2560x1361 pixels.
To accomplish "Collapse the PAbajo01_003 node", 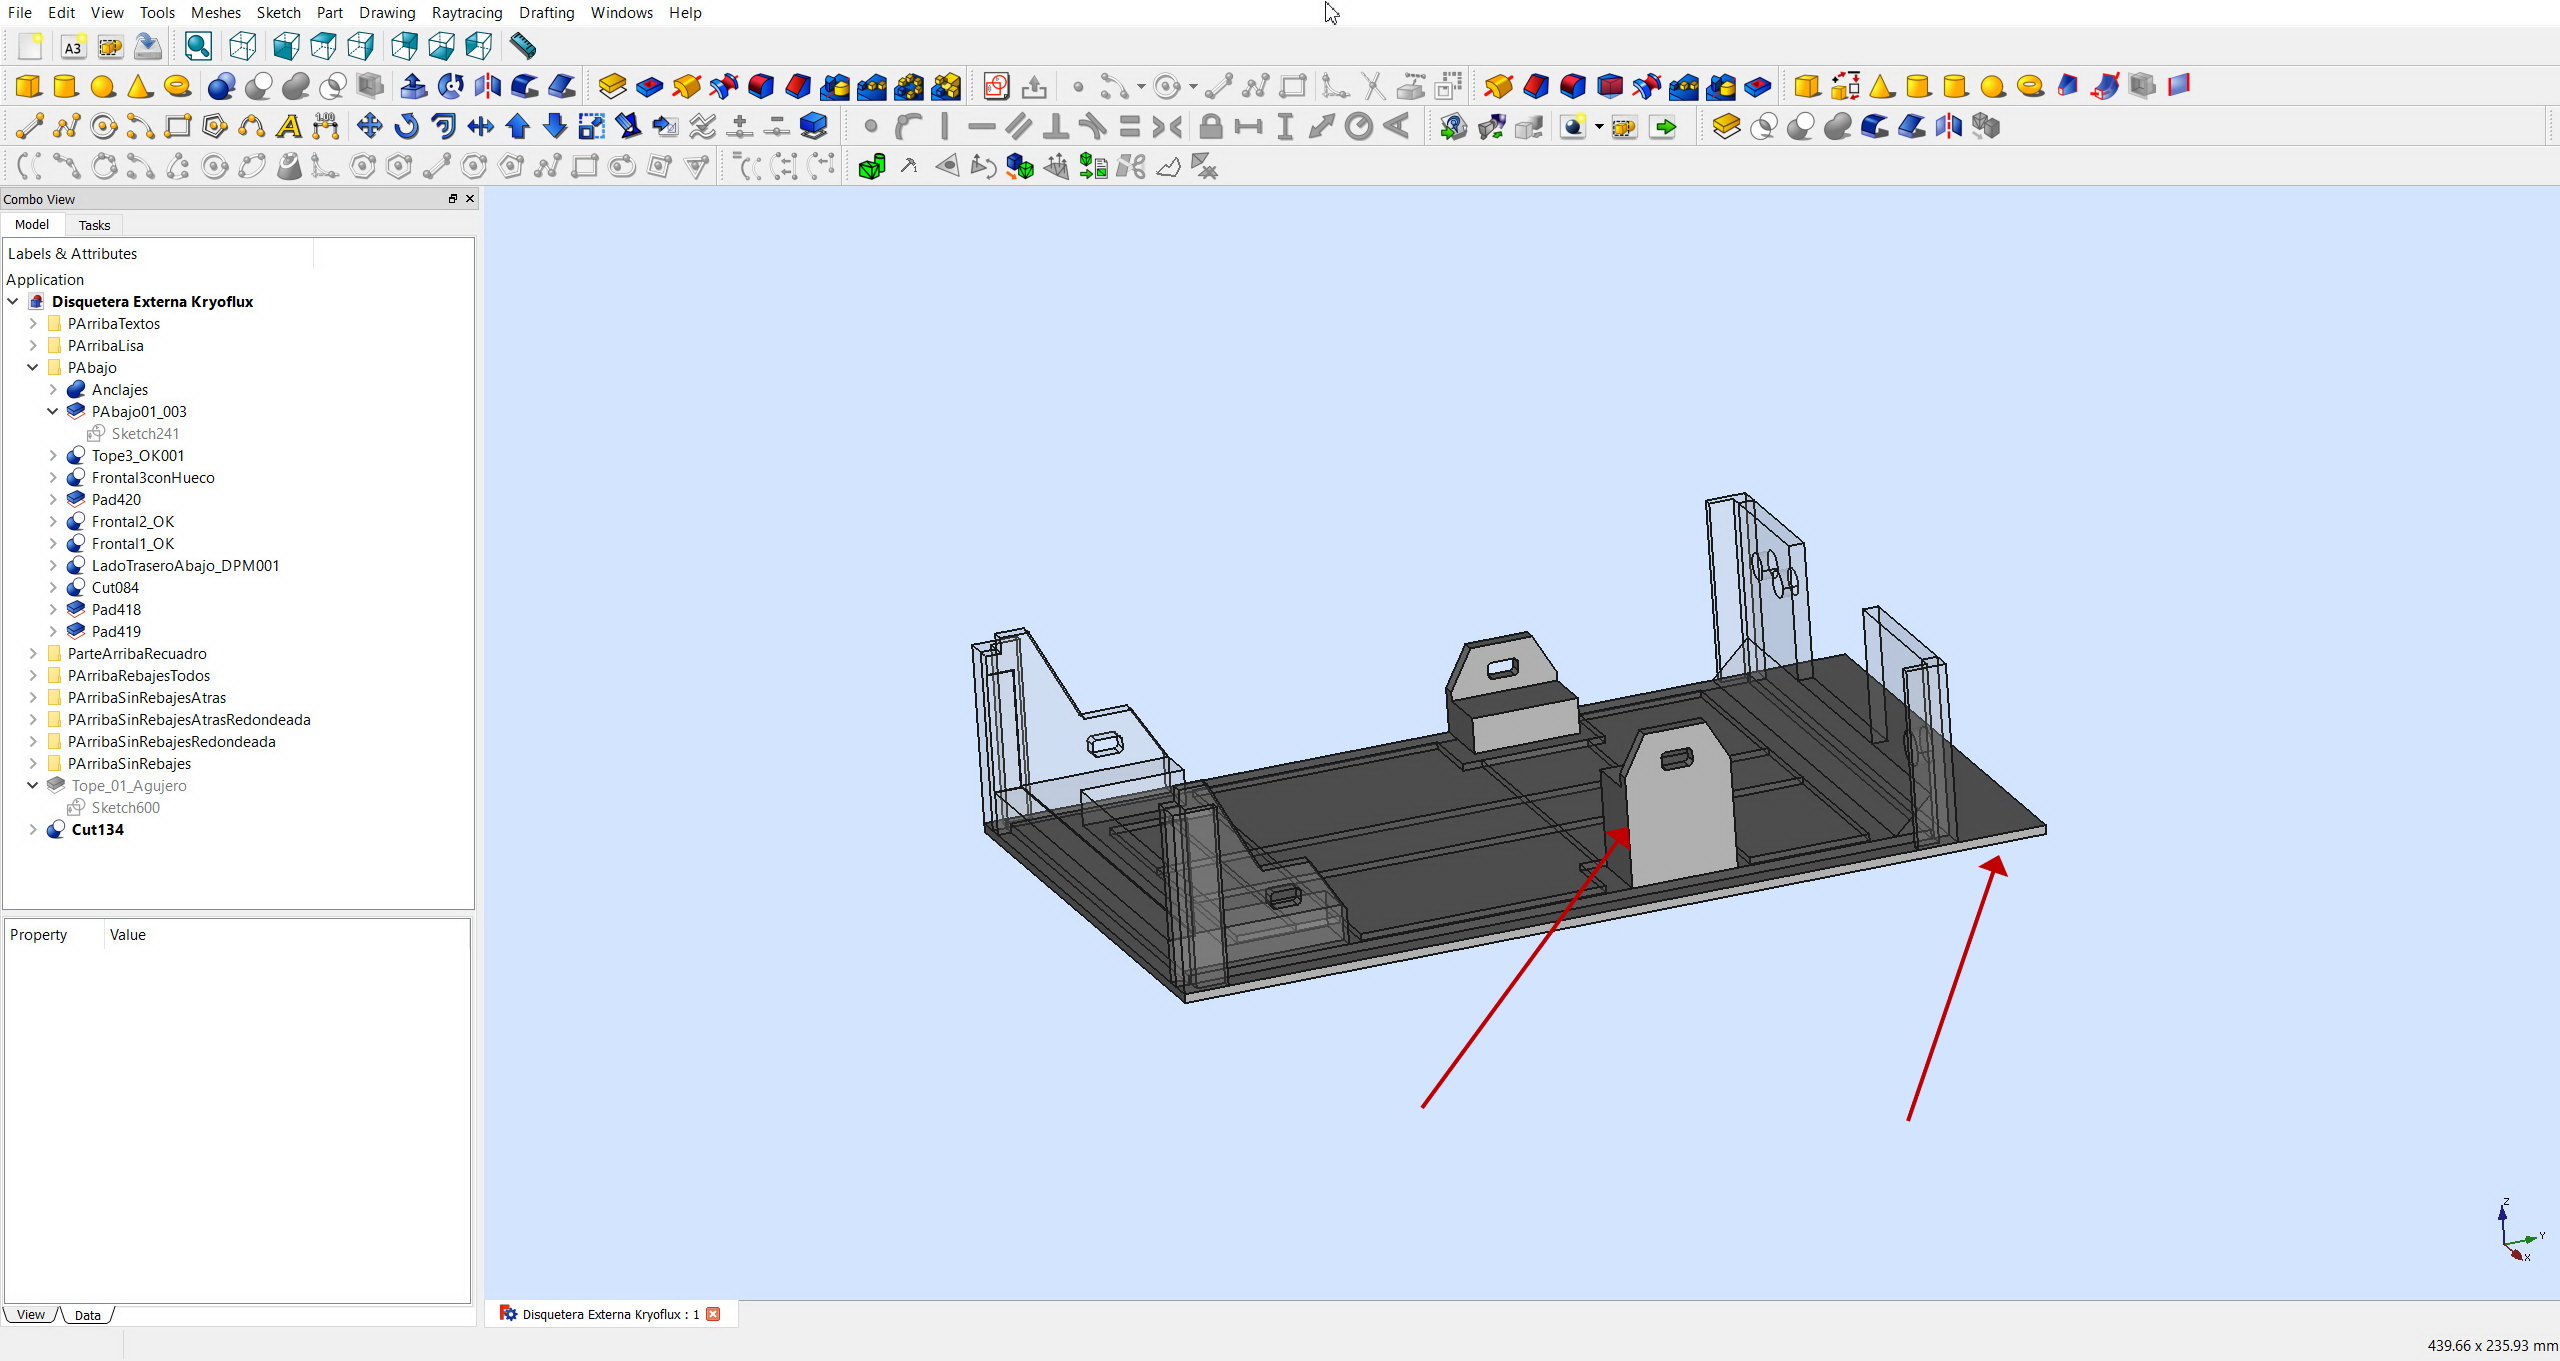I will coord(53,411).
